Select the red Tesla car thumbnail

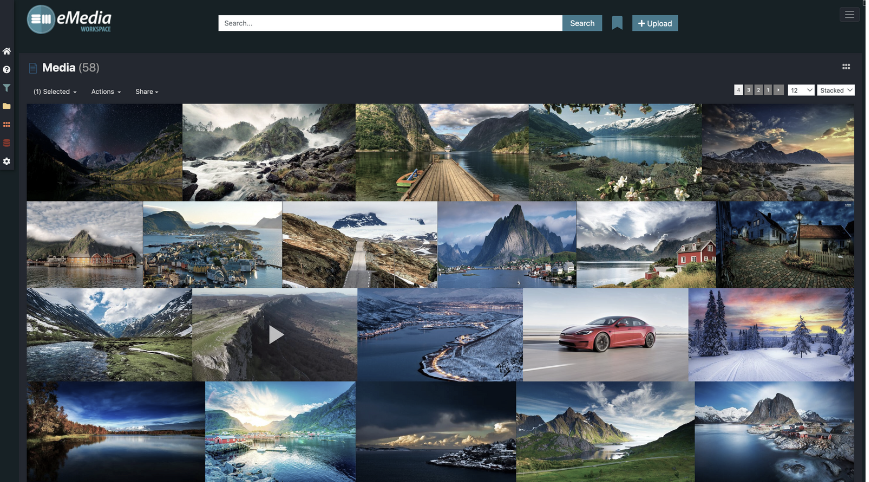click(x=606, y=335)
